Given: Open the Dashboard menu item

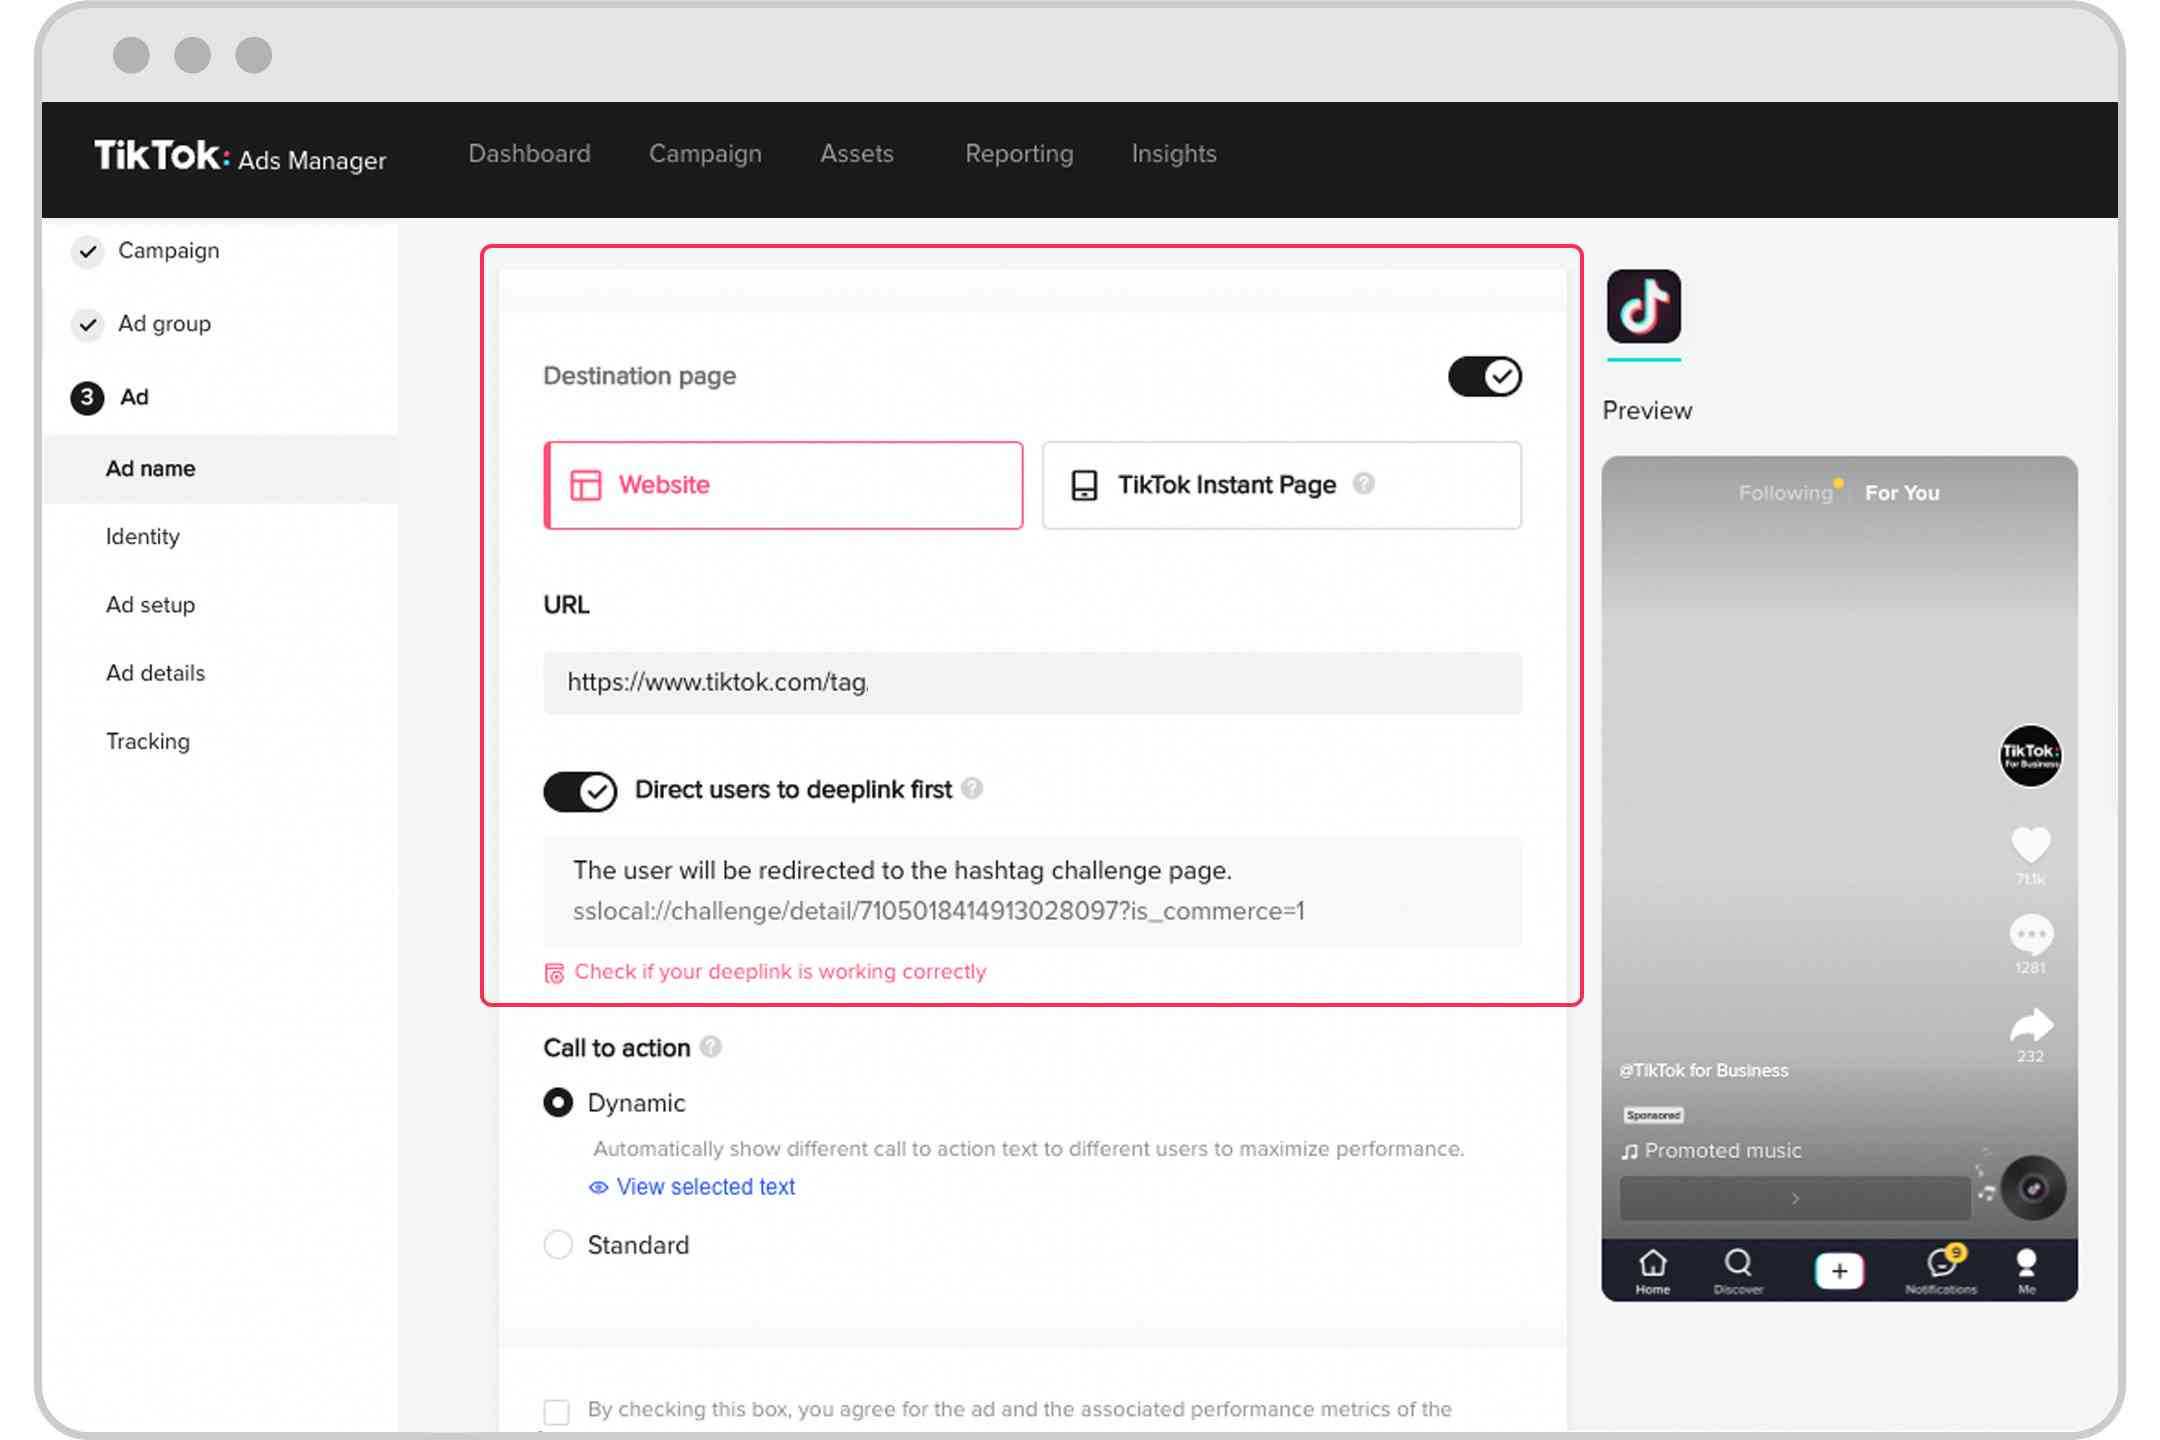Looking at the screenshot, I should pyautogui.click(x=529, y=153).
